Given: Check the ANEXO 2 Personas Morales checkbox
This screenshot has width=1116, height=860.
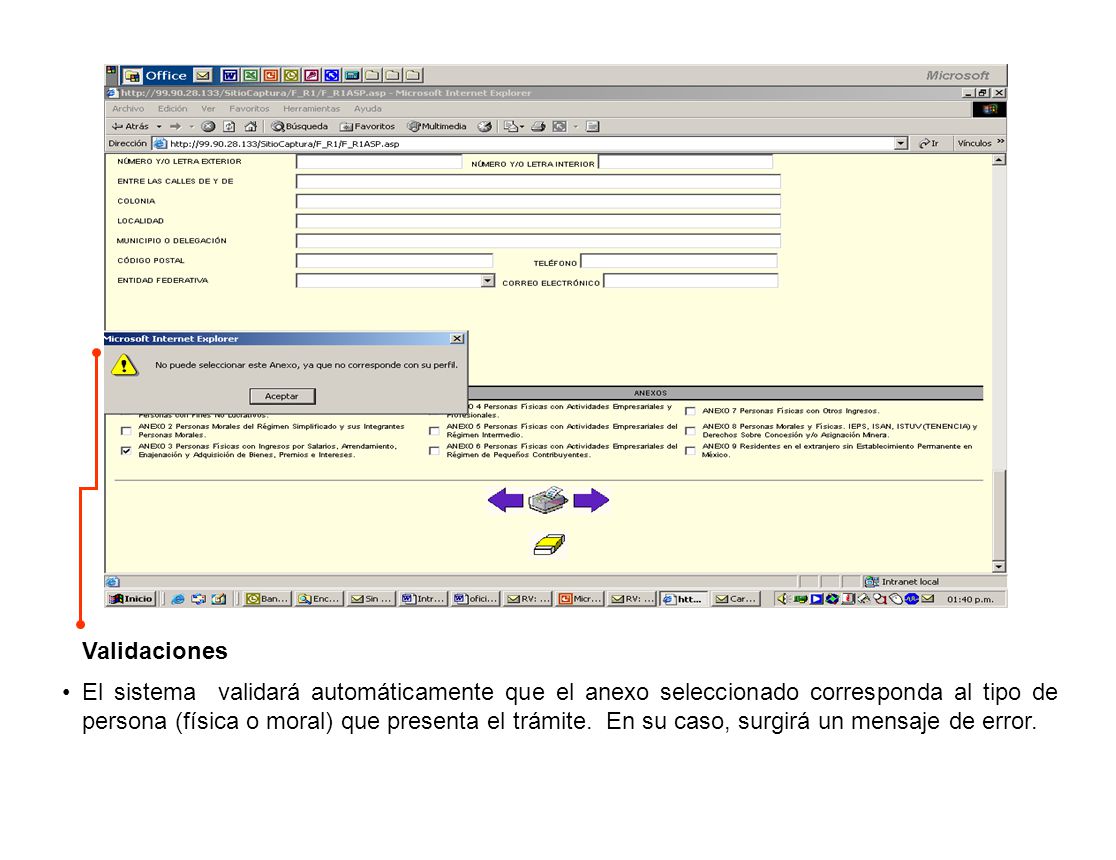Looking at the screenshot, I should 126,431.
